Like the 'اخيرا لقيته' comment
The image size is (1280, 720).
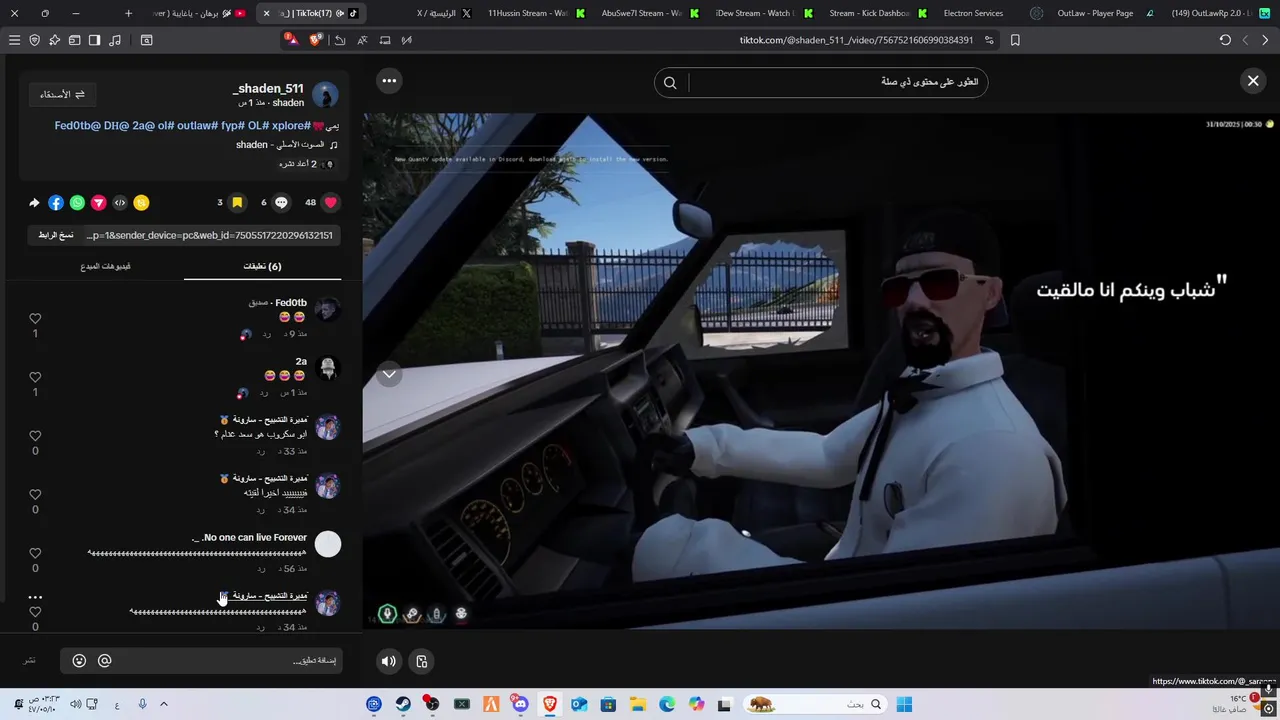coord(35,495)
